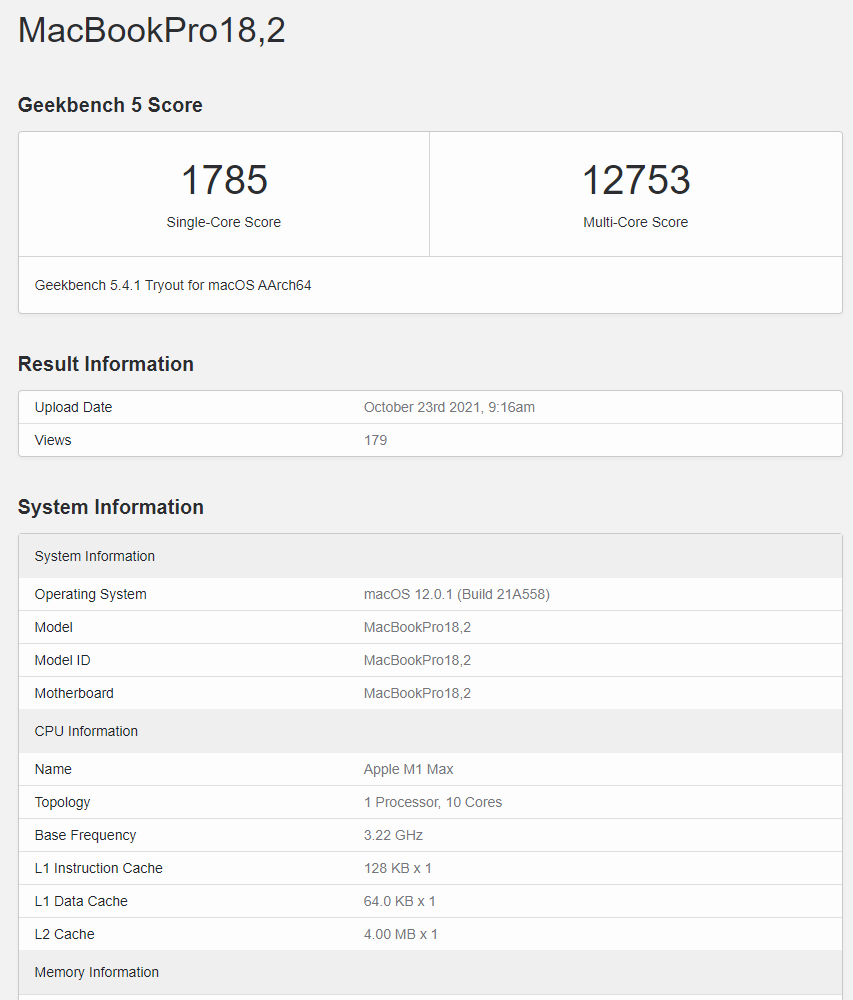Click the L2 Cache 4.00 MB value
Screen dimensions: 853x1000
pyautogui.click(x=400, y=934)
